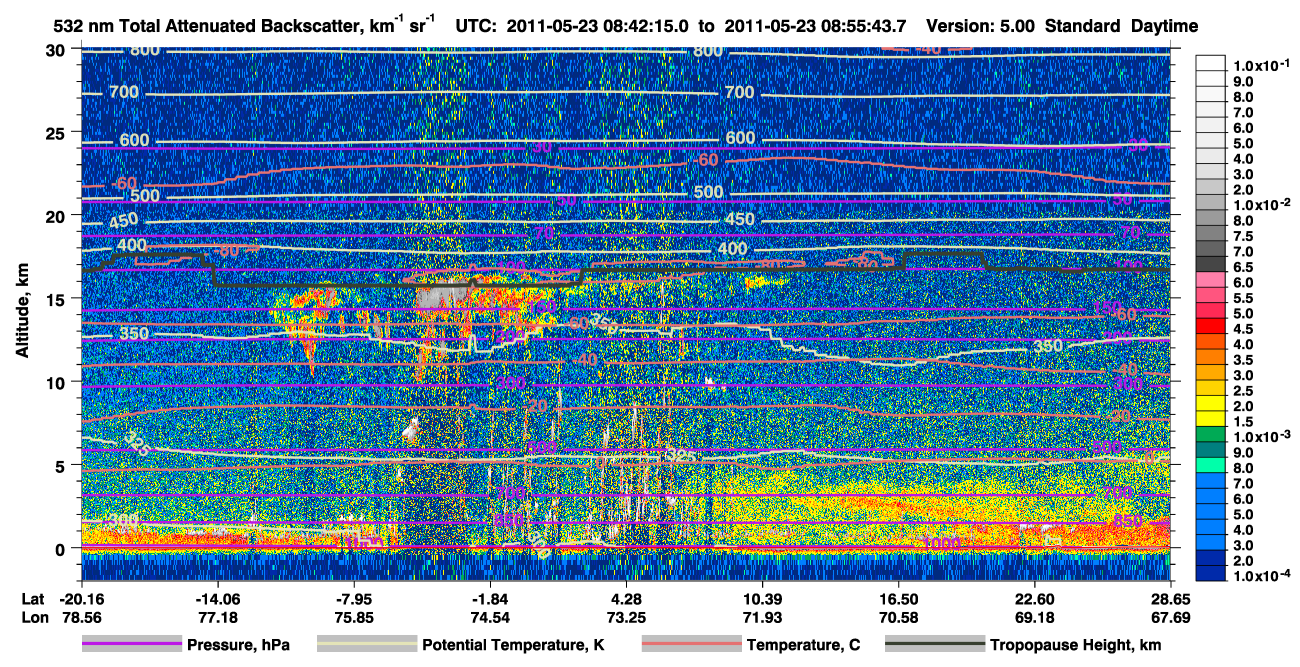Click colorbar label '5.5'
Viewport: 1300px width, 667px height.
click(1243, 298)
